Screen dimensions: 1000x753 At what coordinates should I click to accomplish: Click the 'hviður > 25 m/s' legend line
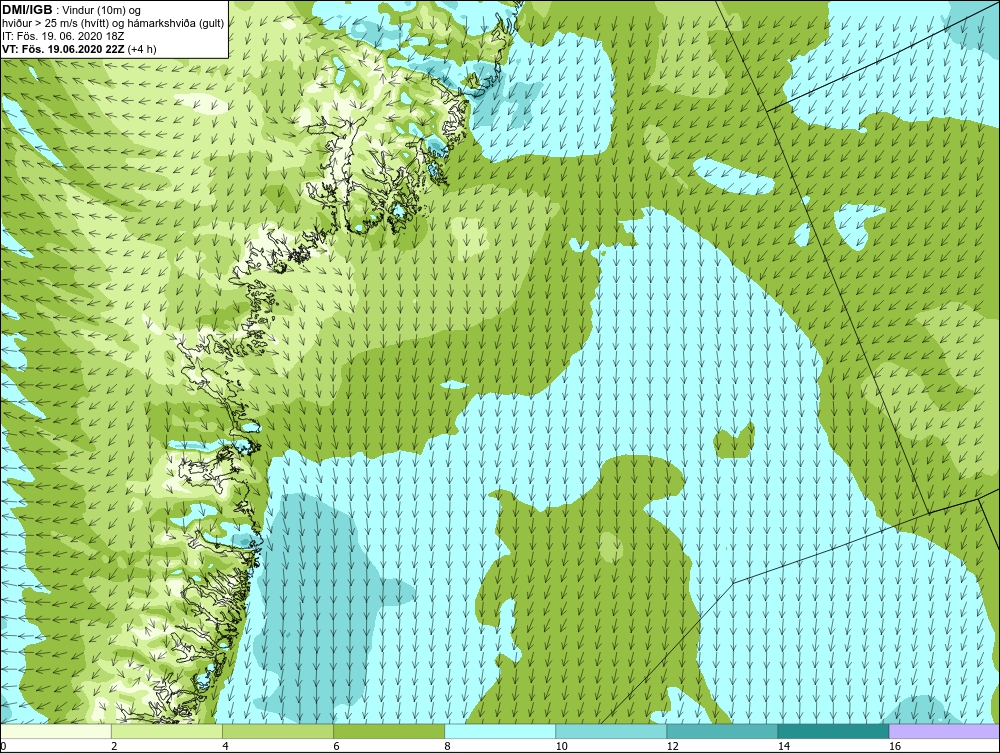[113, 24]
